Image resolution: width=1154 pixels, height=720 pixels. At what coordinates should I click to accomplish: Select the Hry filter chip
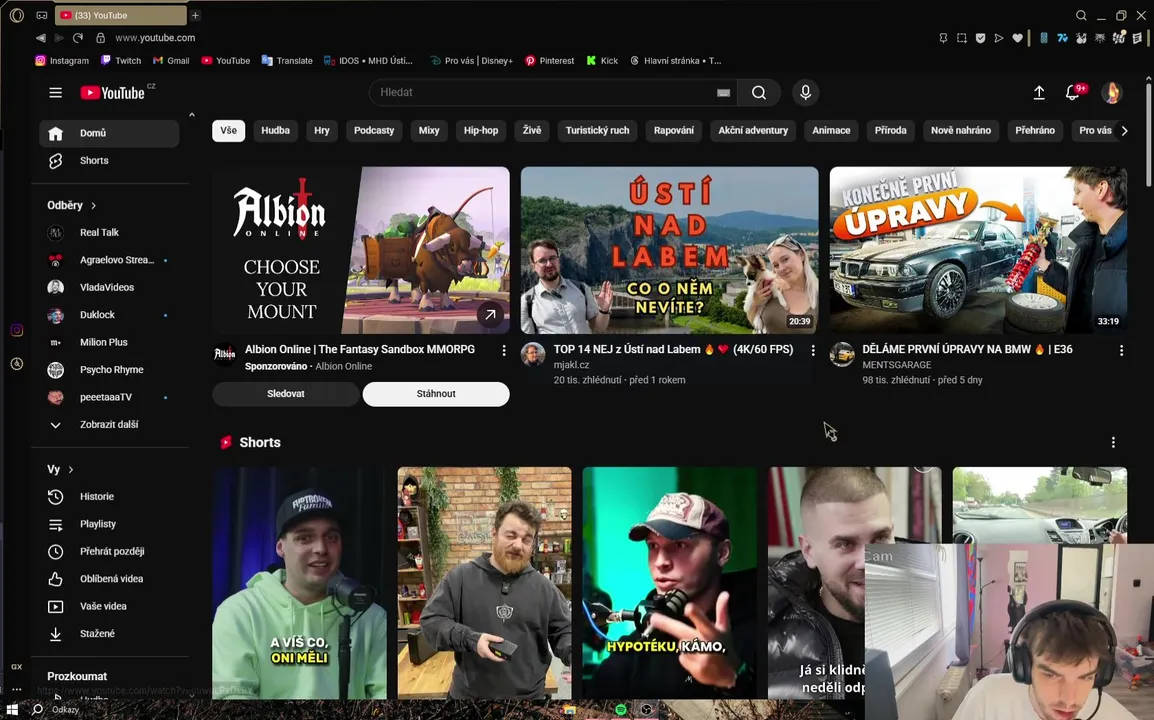[x=322, y=130]
